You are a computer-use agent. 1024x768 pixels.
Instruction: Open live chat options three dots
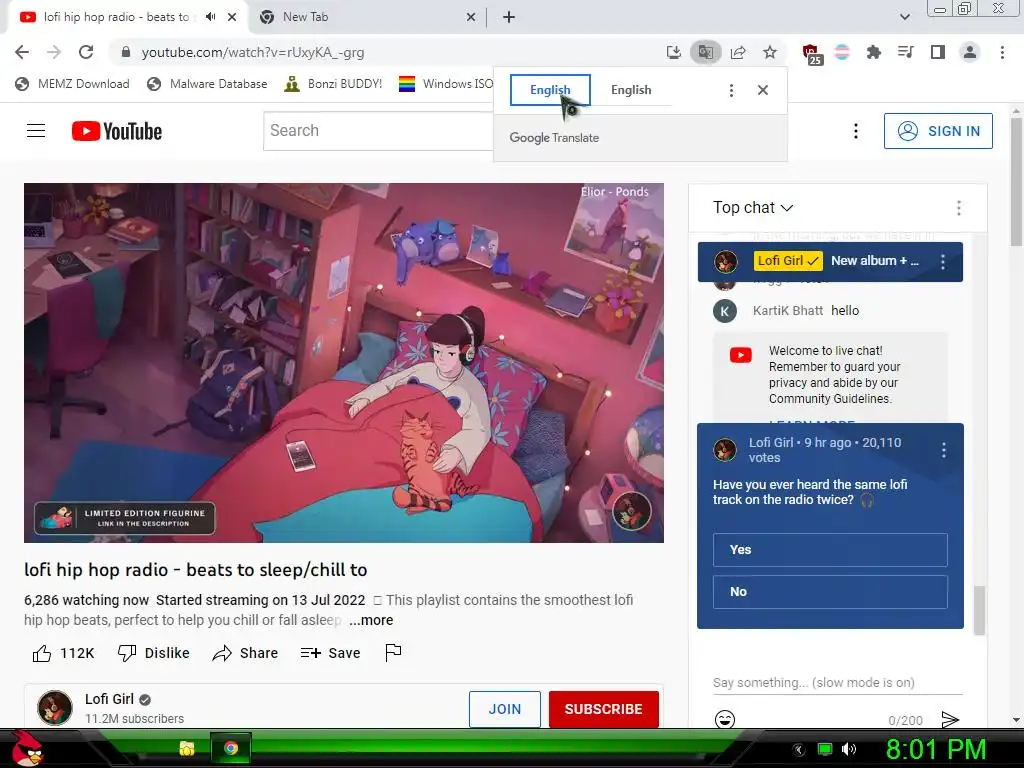click(x=959, y=208)
